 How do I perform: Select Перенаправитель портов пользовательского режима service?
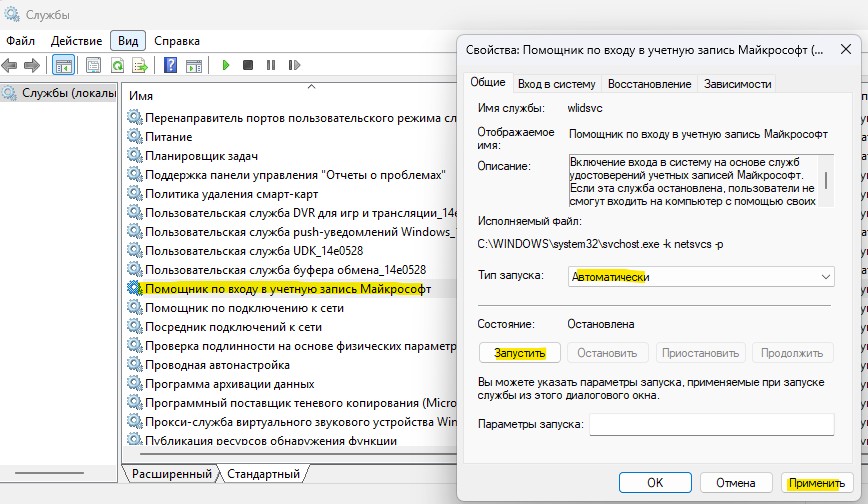pos(291,117)
